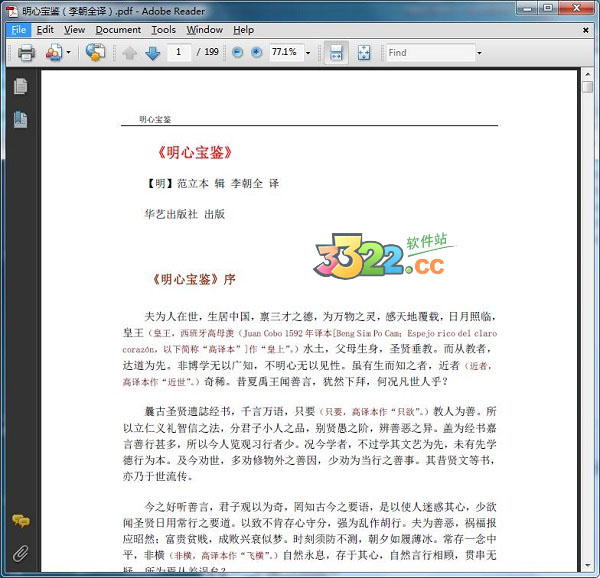Viewport: 600px width, 578px height.
Task: Click the scrollbar down arrow
Action: [588, 566]
